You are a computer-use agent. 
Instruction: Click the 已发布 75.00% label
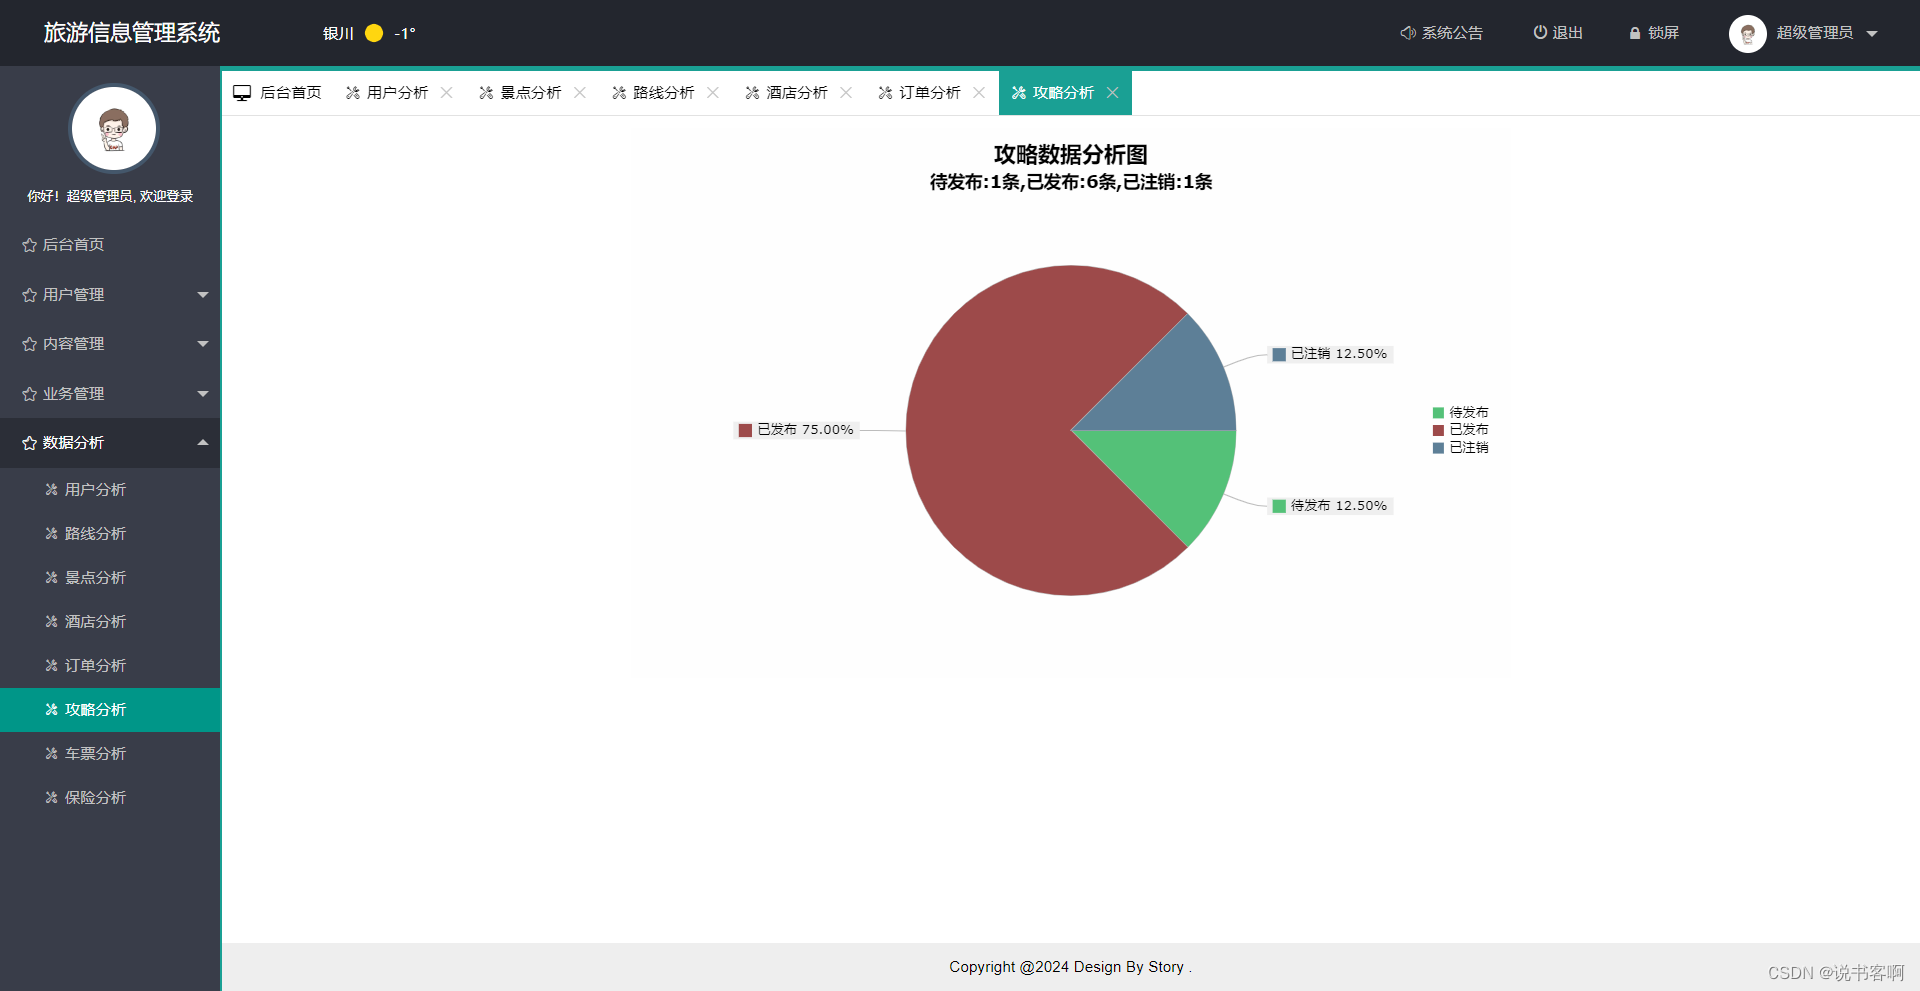click(796, 430)
